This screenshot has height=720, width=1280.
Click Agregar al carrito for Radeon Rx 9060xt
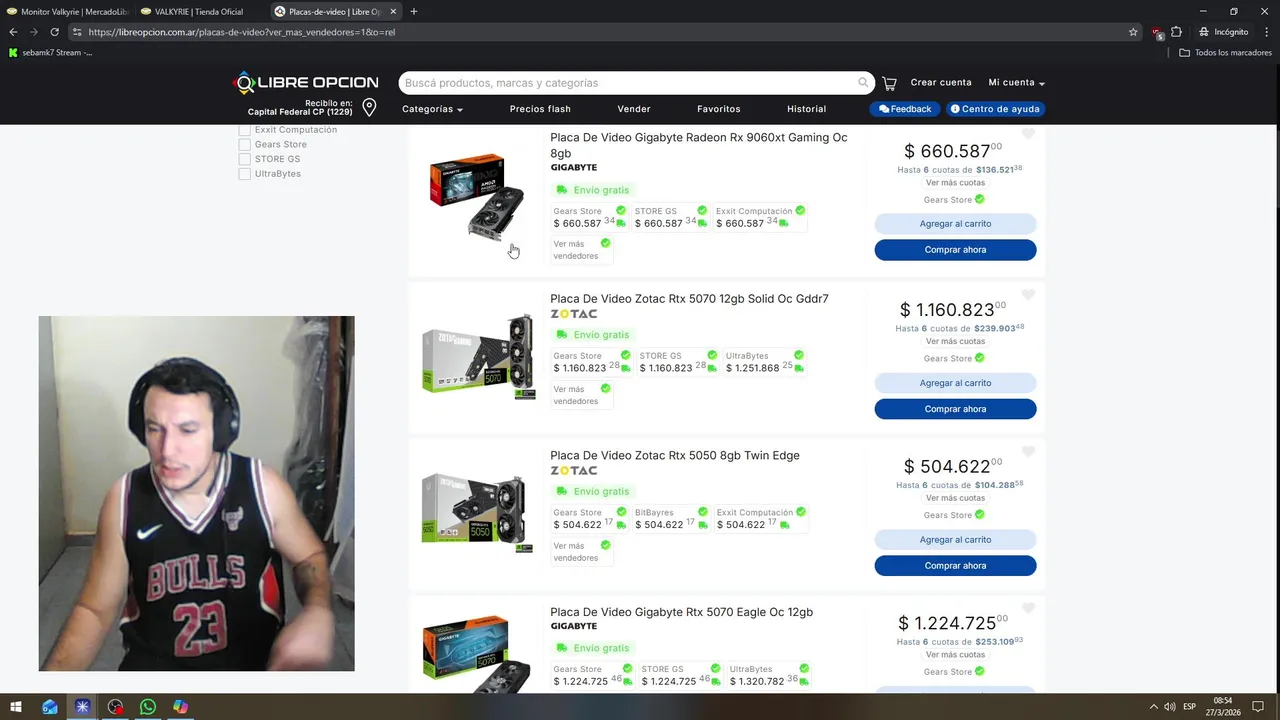(955, 224)
